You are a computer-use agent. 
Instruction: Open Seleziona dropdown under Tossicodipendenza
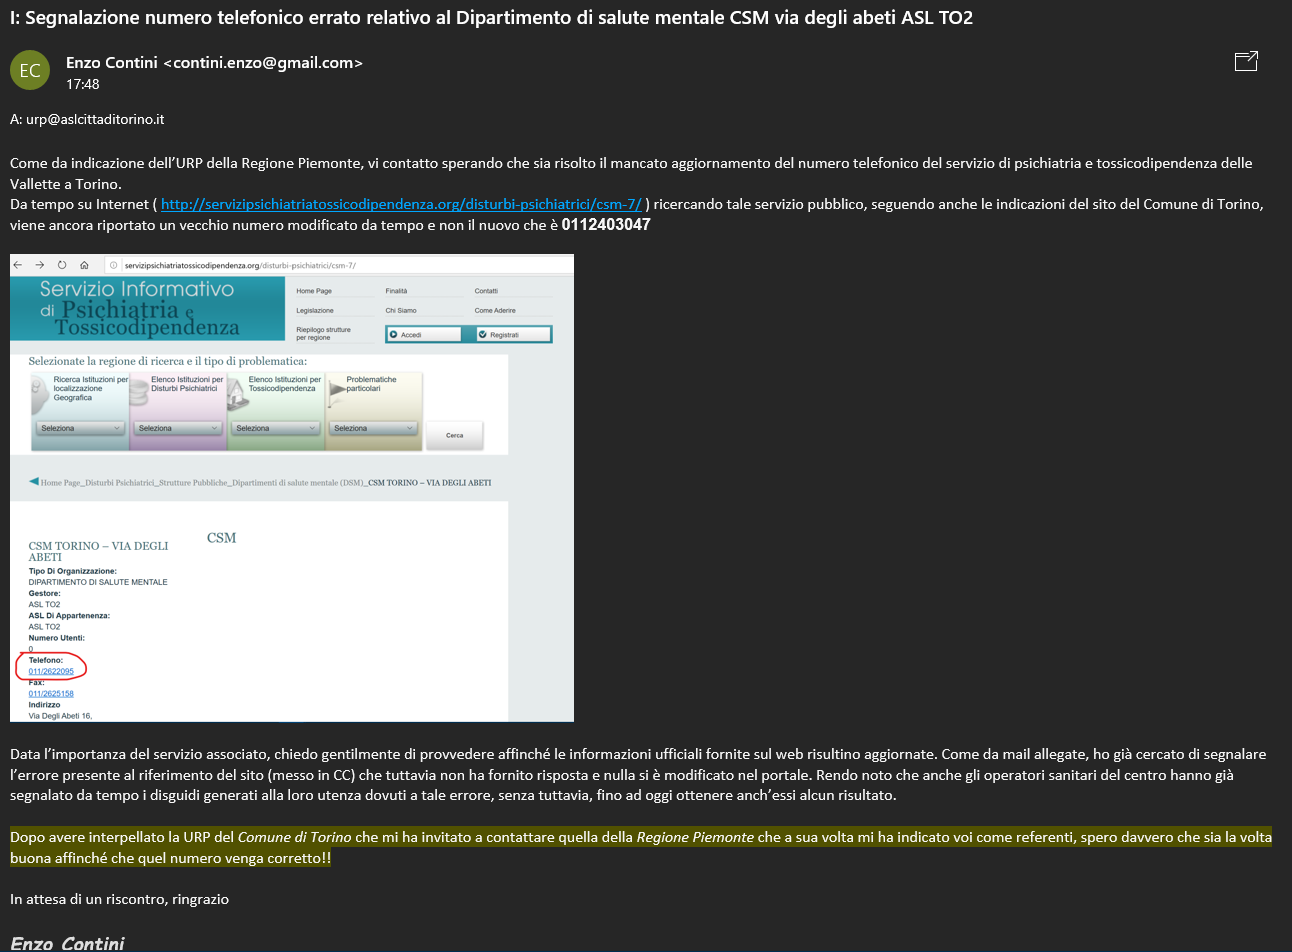[x=276, y=428]
